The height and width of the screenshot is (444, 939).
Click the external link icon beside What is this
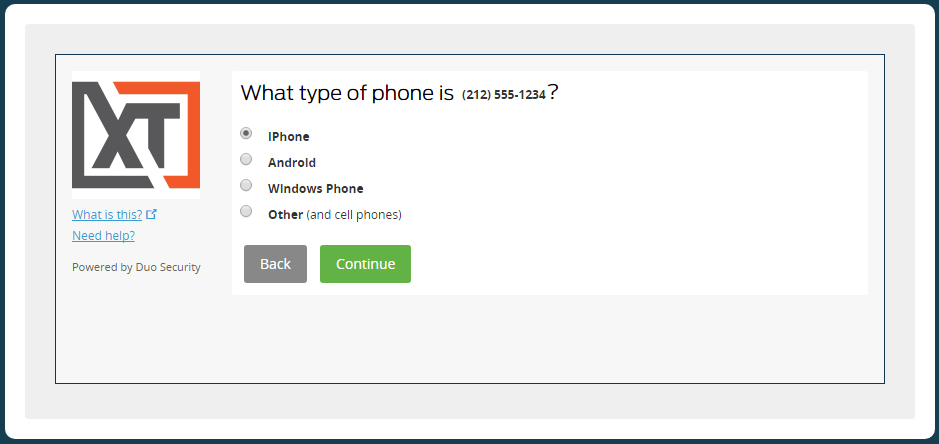click(152, 214)
